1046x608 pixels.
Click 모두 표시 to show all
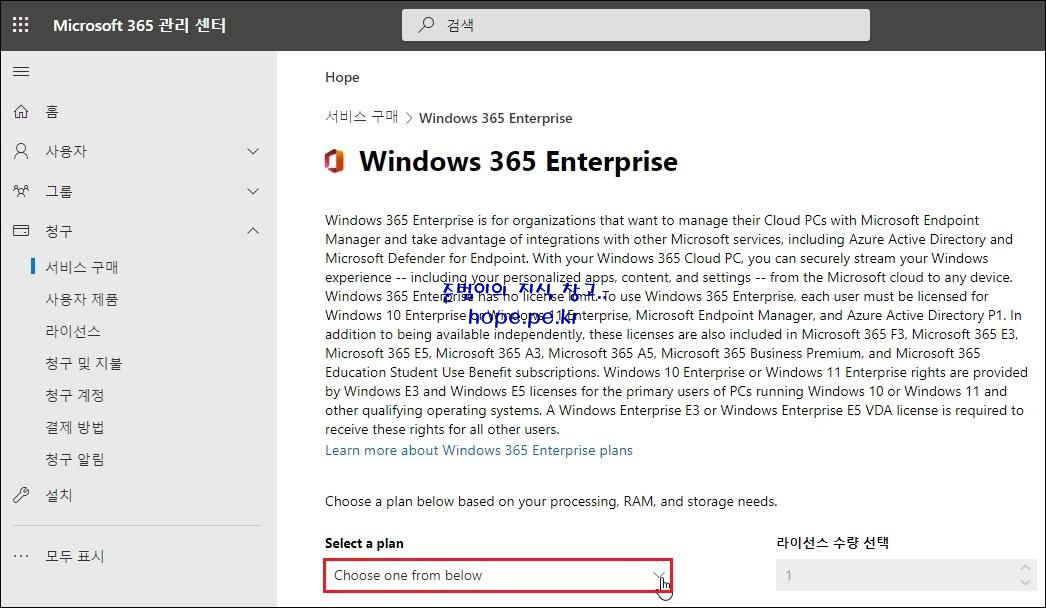click(75, 556)
